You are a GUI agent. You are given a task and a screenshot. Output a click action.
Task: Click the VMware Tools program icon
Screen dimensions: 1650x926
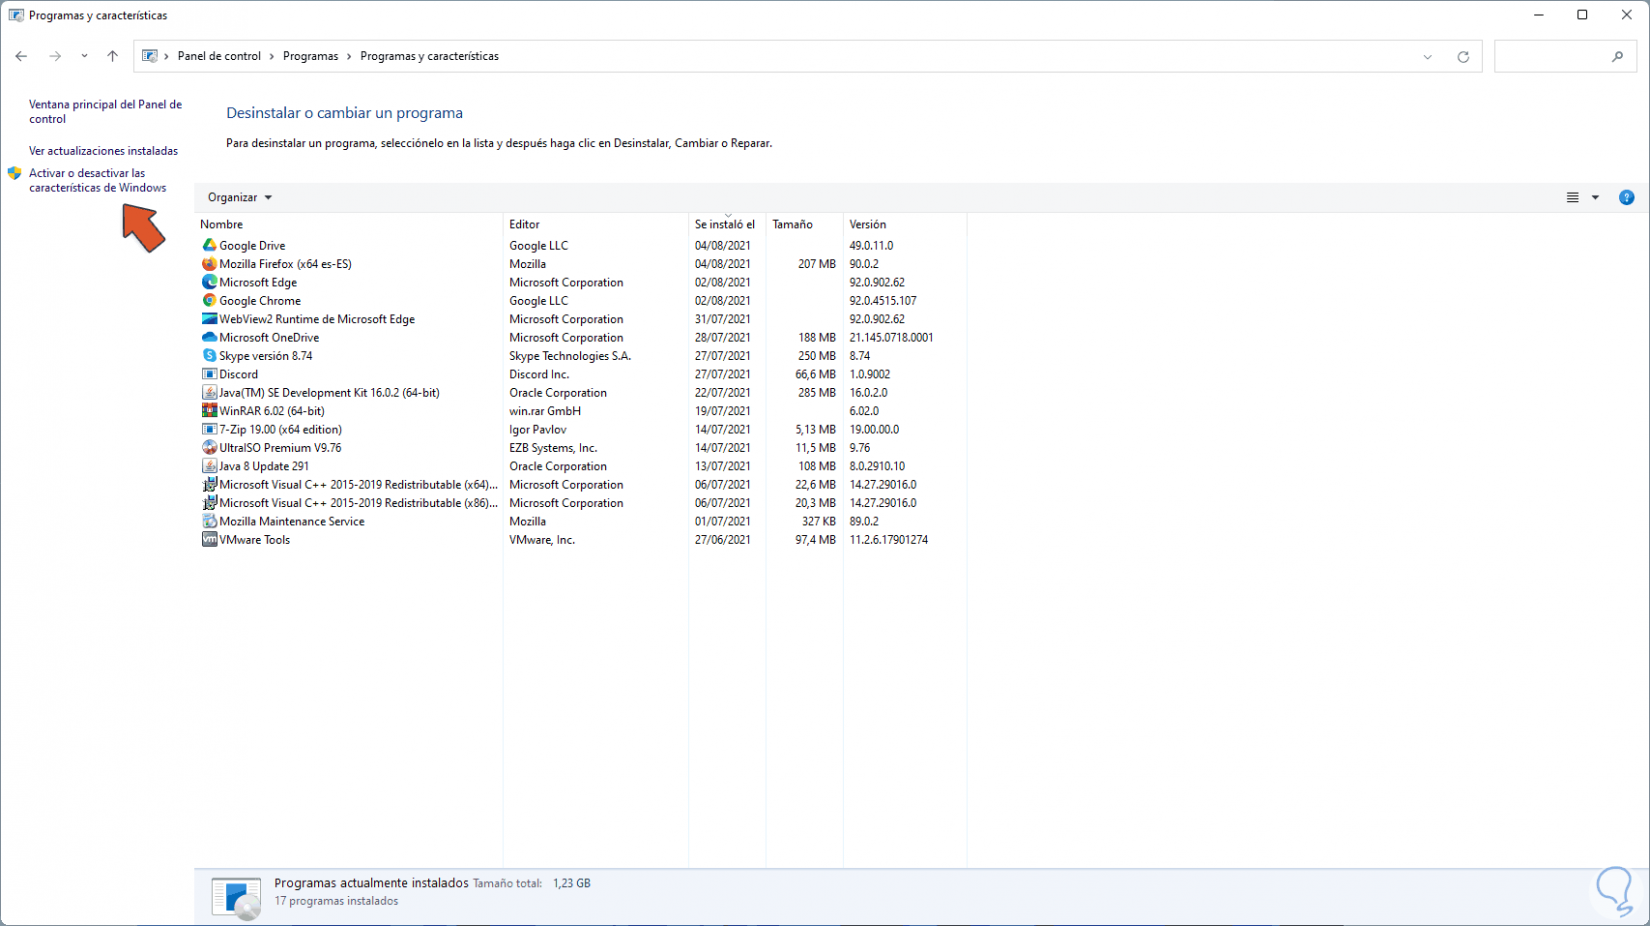point(209,540)
